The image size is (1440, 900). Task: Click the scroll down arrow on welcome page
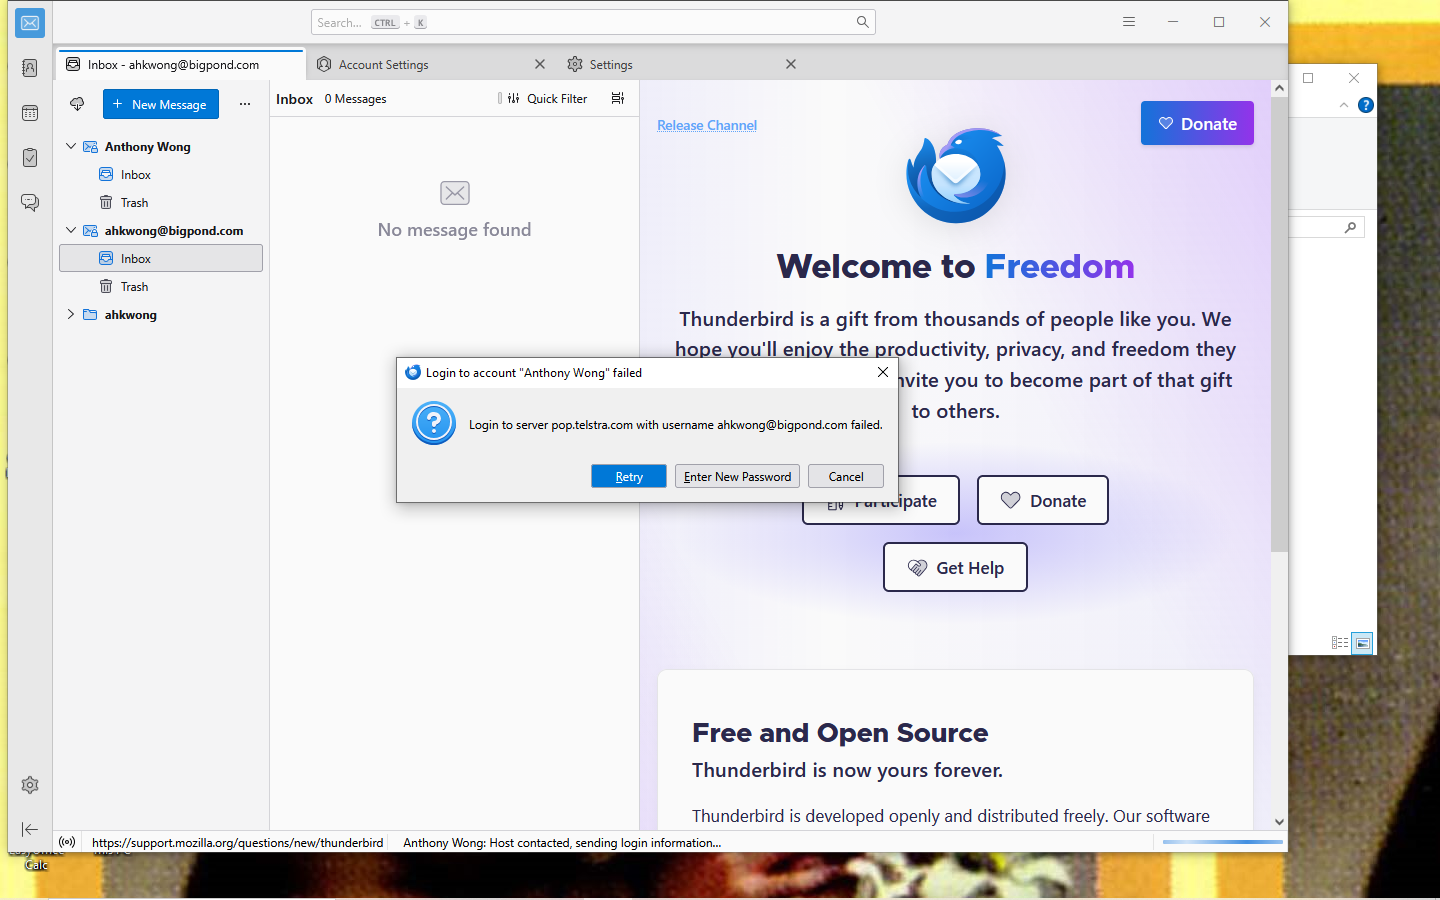(1279, 822)
